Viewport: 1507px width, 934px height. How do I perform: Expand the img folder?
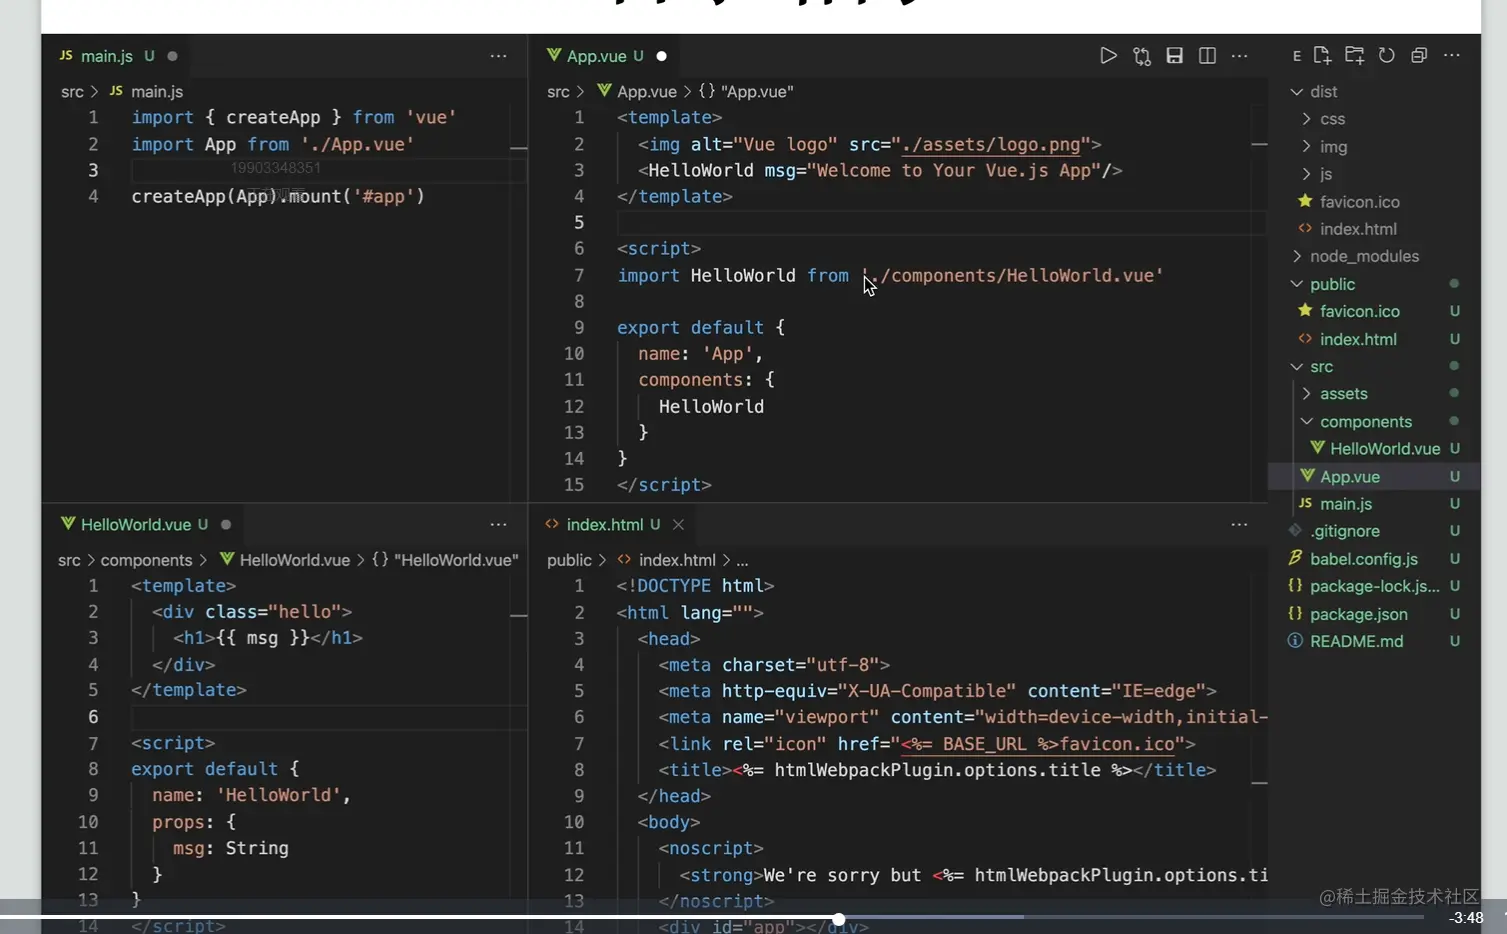1306,146
